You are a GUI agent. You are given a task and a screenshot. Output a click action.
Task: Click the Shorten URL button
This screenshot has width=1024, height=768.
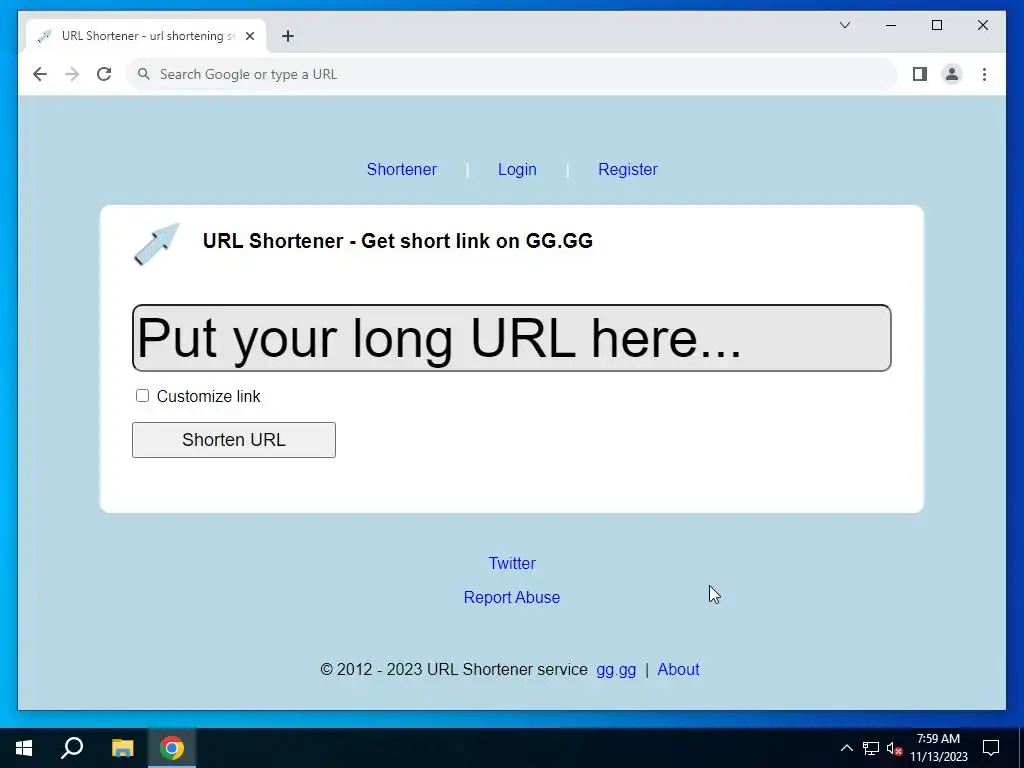point(234,440)
